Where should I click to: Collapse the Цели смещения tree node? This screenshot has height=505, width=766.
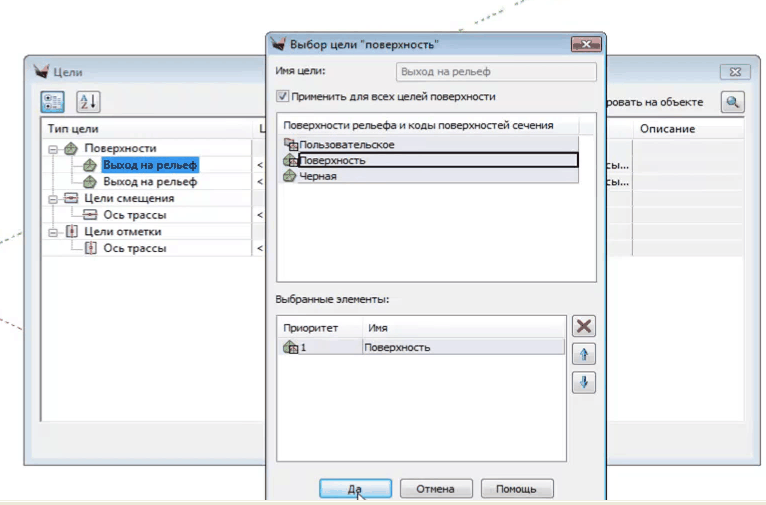(50, 198)
